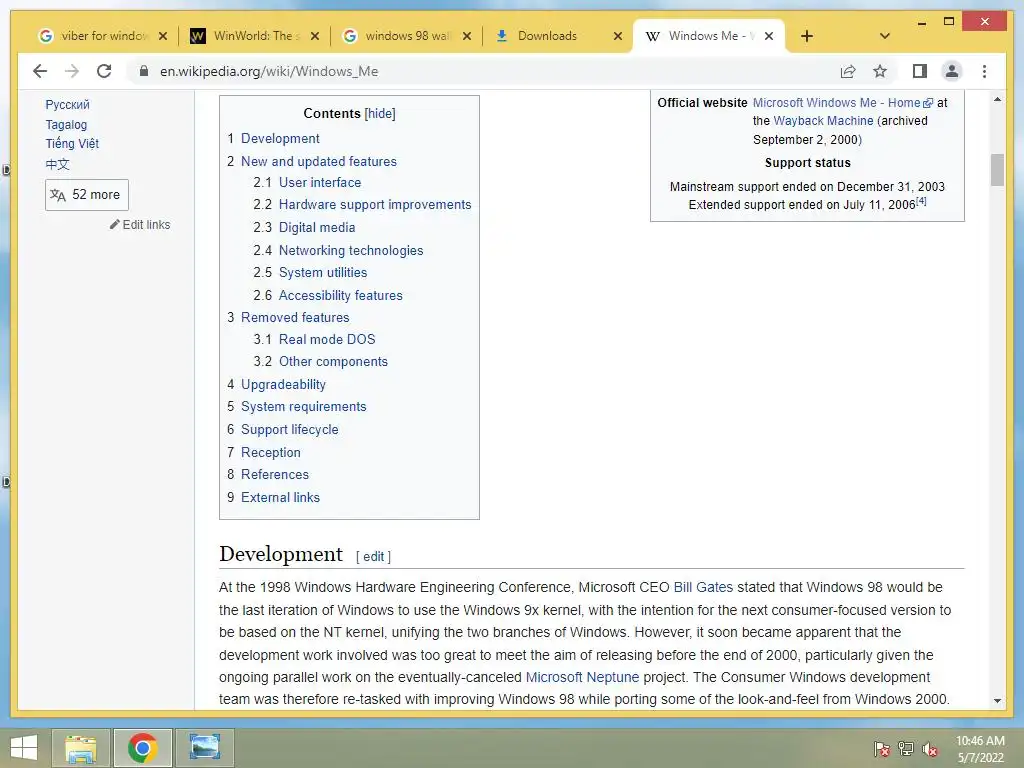The height and width of the screenshot is (768, 1024).
Task: Open Real mode DOS subsection
Action: click(x=327, y=340)
